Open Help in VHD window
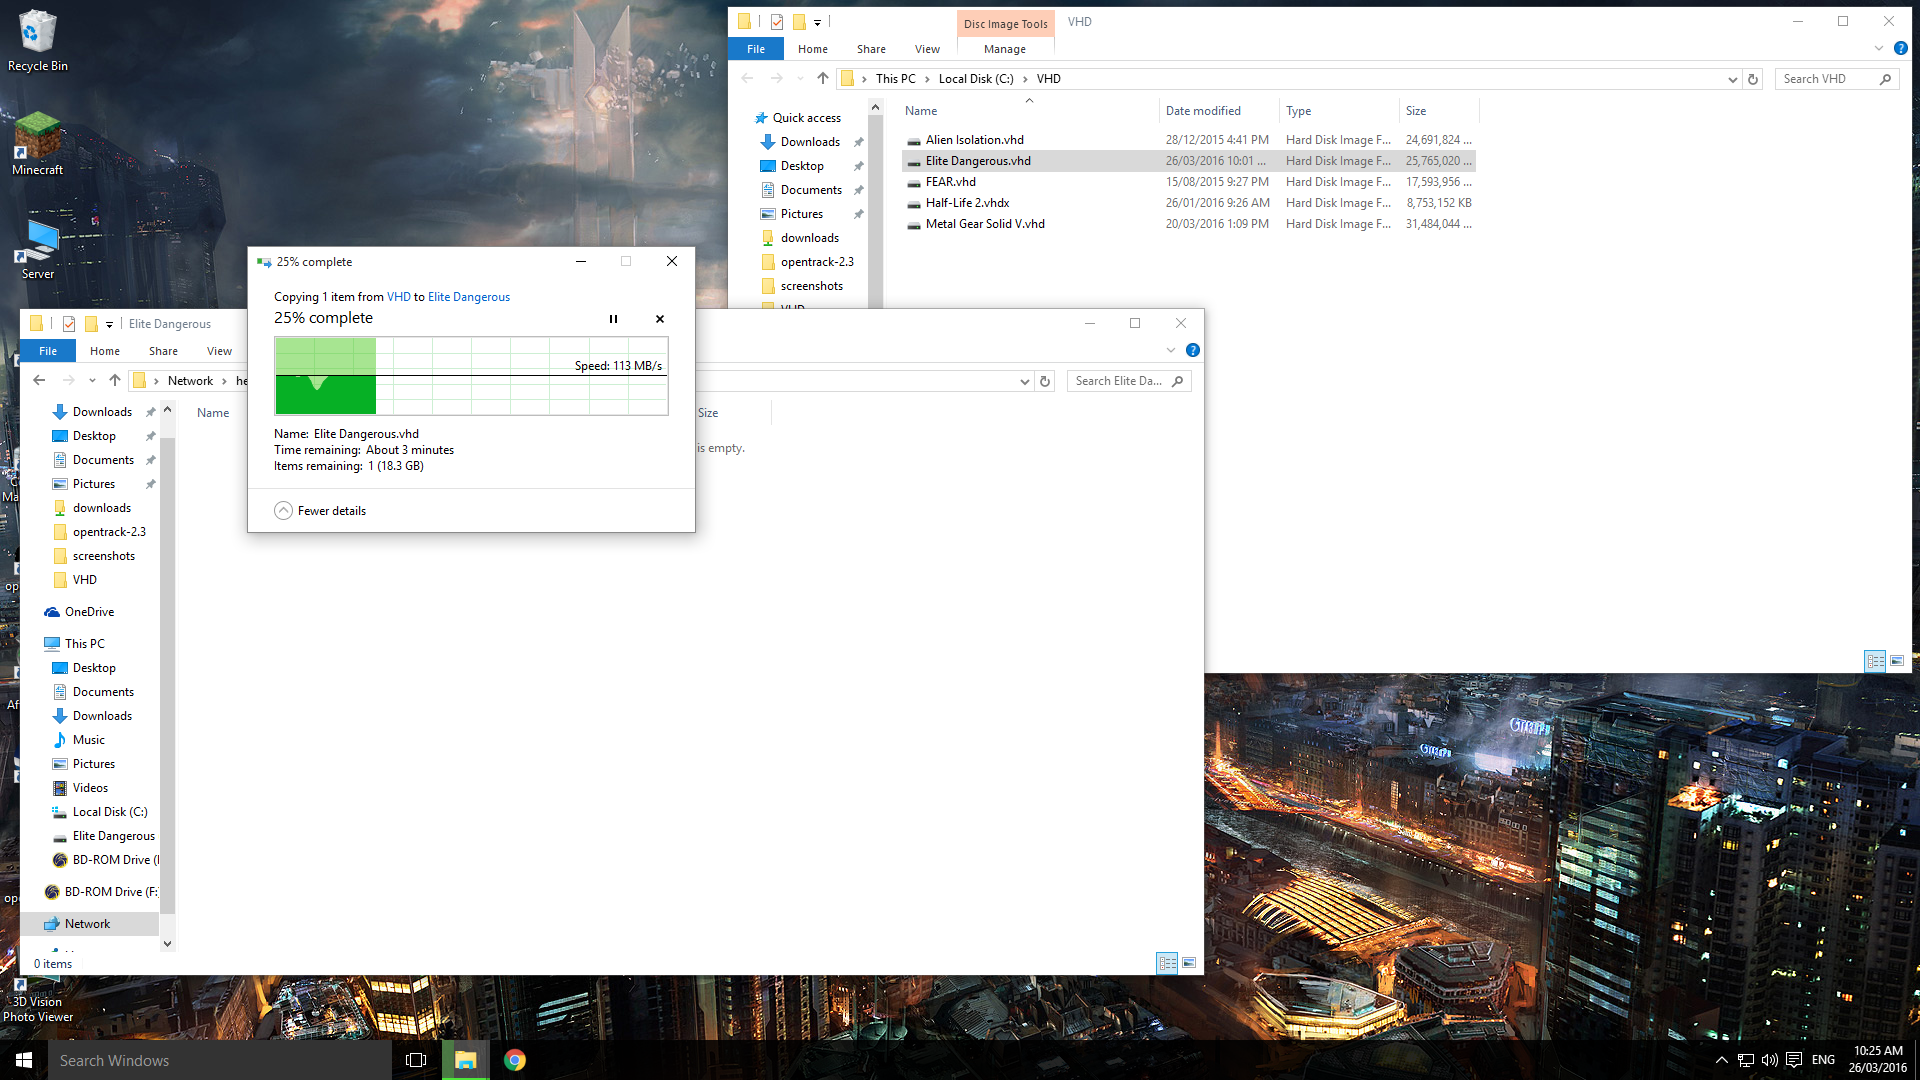This screenshot has width=1920, height=1080. [x=1900, y=49]
